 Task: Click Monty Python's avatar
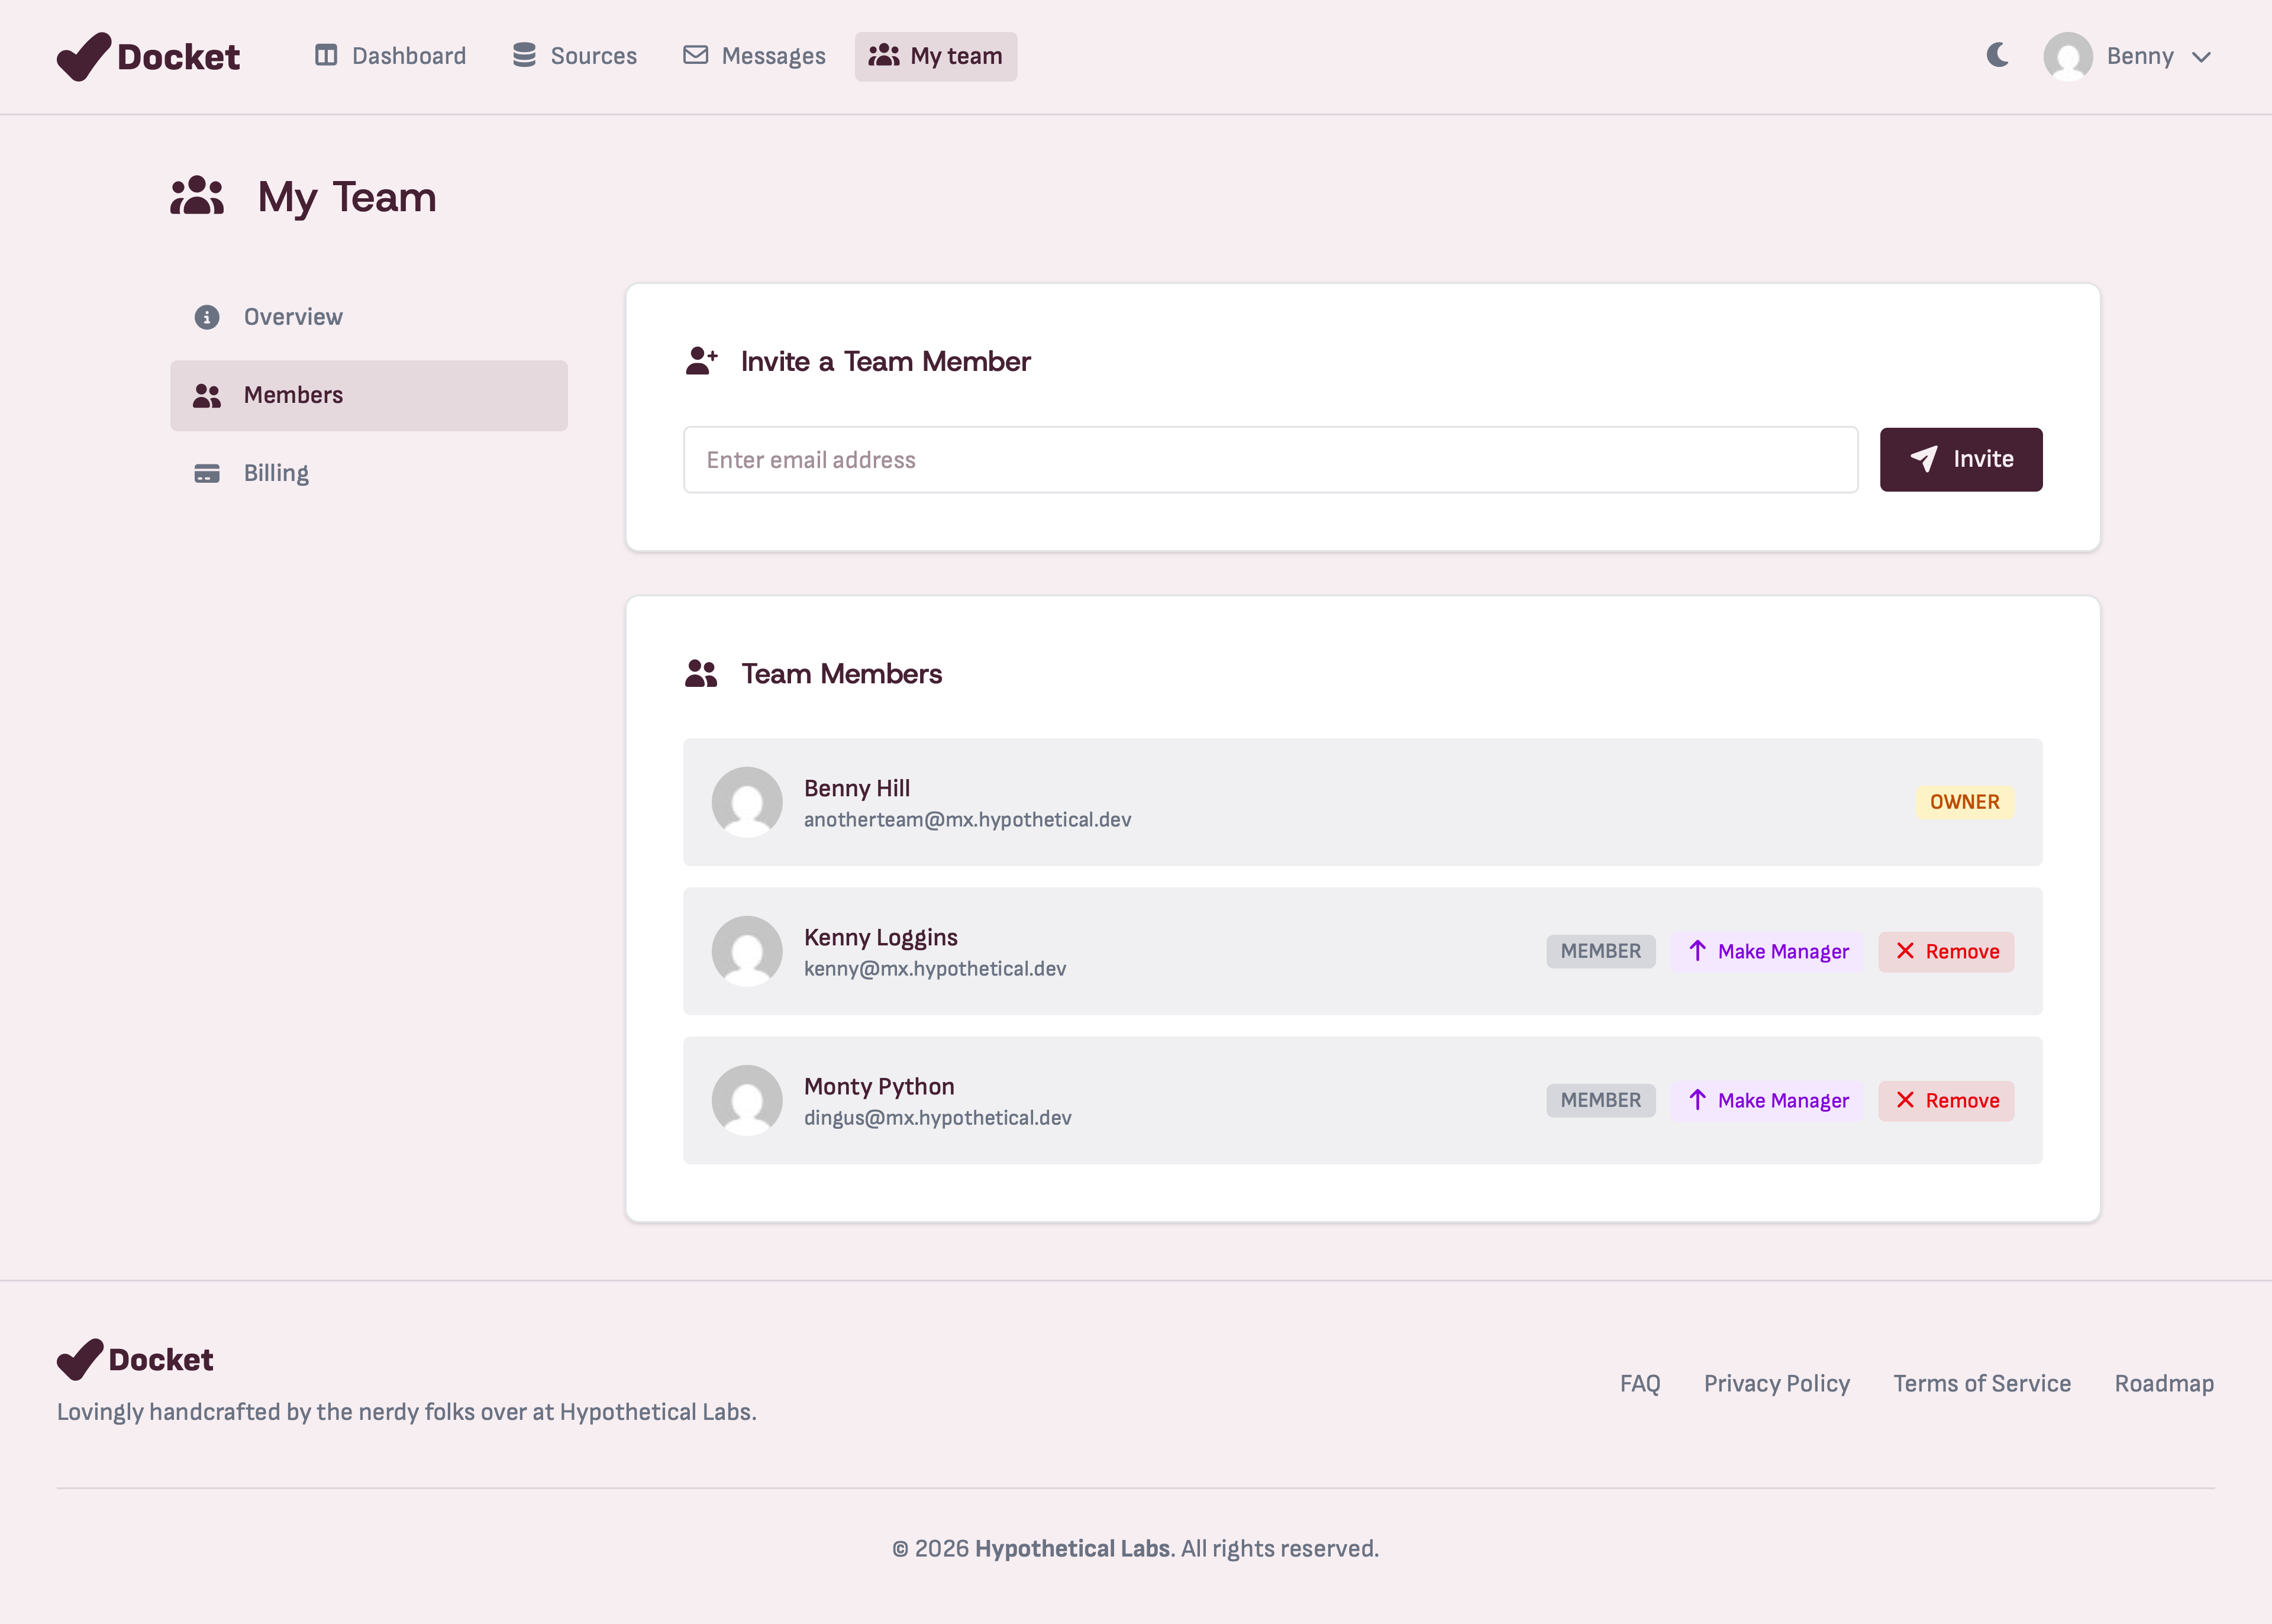coord(746,1100)
